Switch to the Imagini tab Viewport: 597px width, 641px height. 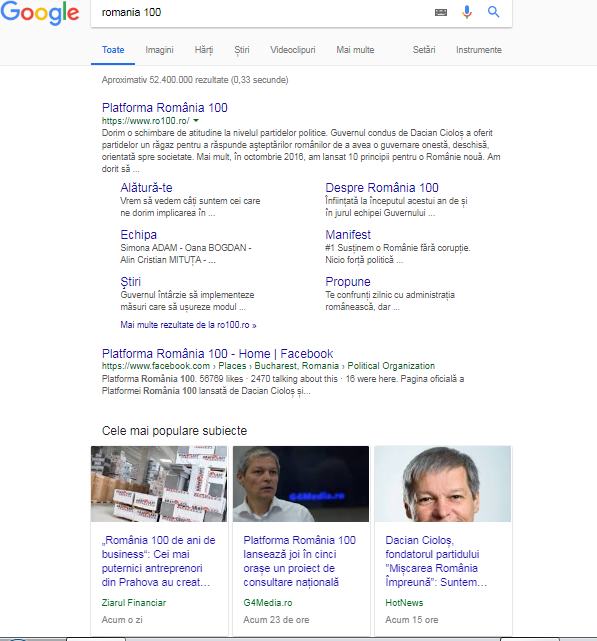[x=159, y=50]
